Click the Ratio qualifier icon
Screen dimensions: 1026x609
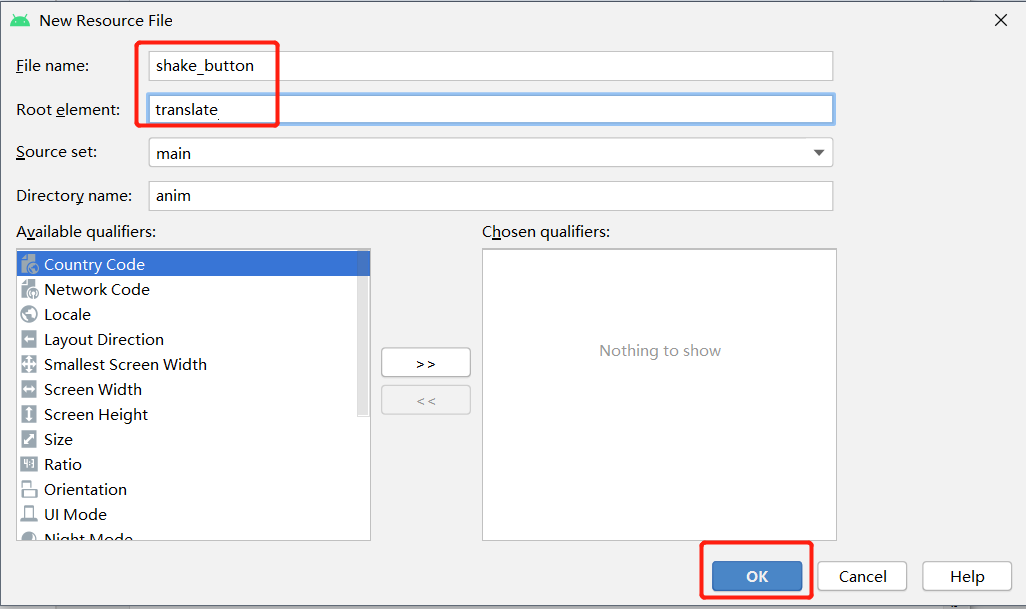coord(29,464)
